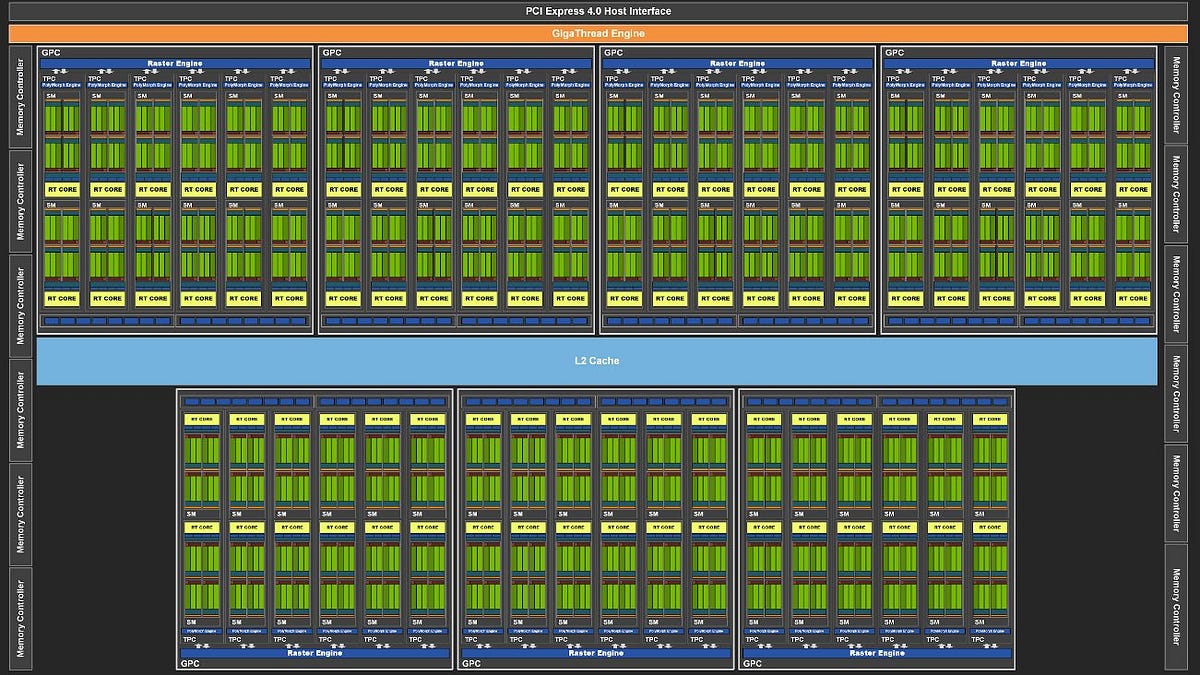Screen dimensions: 1200x675
Task: Select the orange GigaThread Engine bar
Action: coord(598,33)
